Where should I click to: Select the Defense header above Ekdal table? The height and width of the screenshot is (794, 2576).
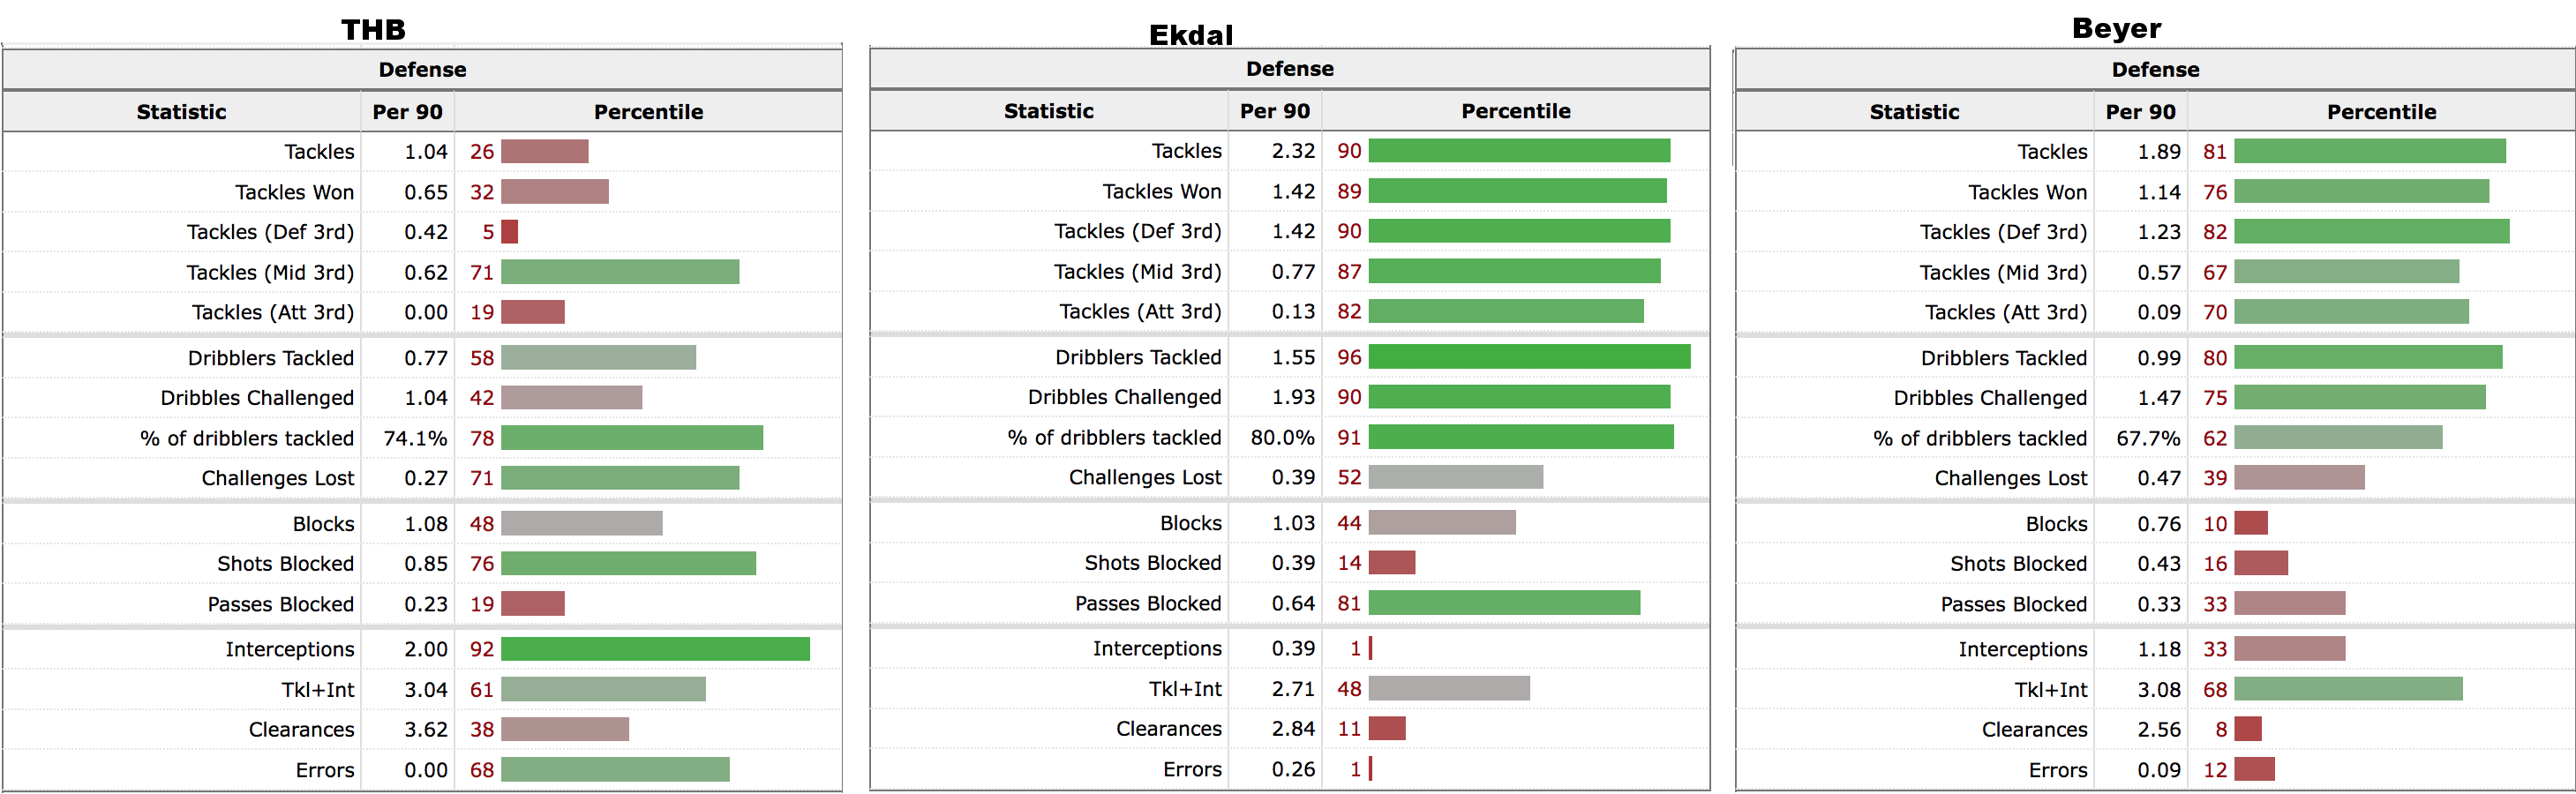click(1289, 69)
